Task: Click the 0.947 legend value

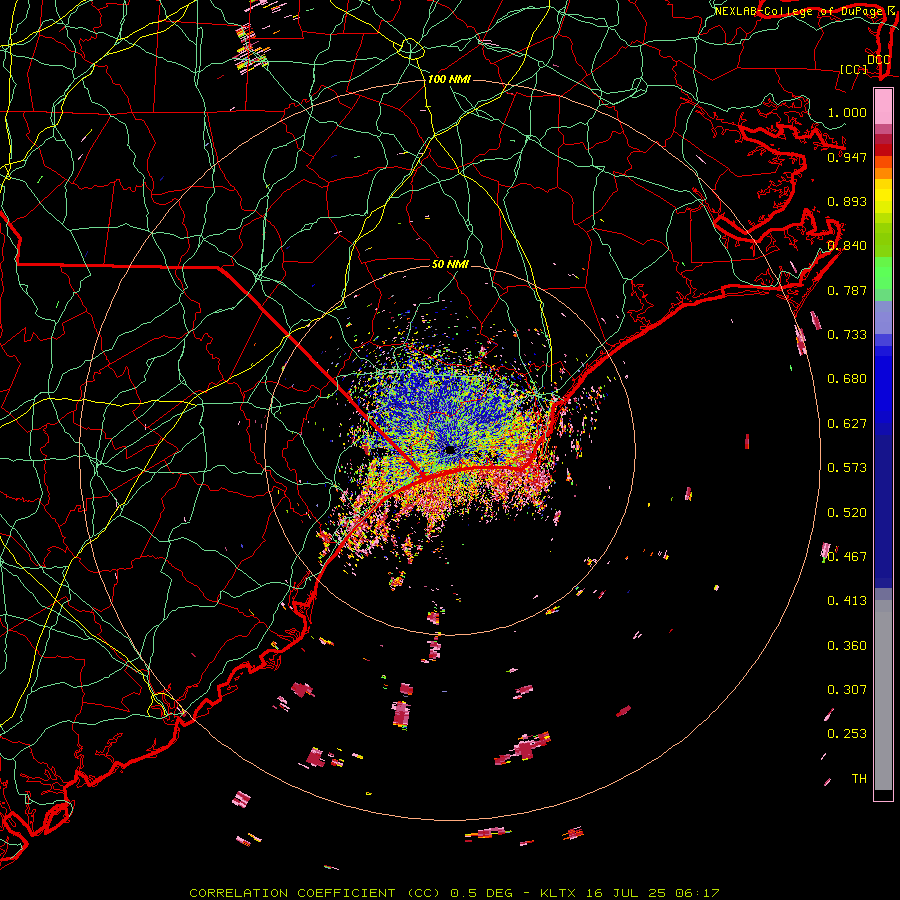Action: pos(847,157)
